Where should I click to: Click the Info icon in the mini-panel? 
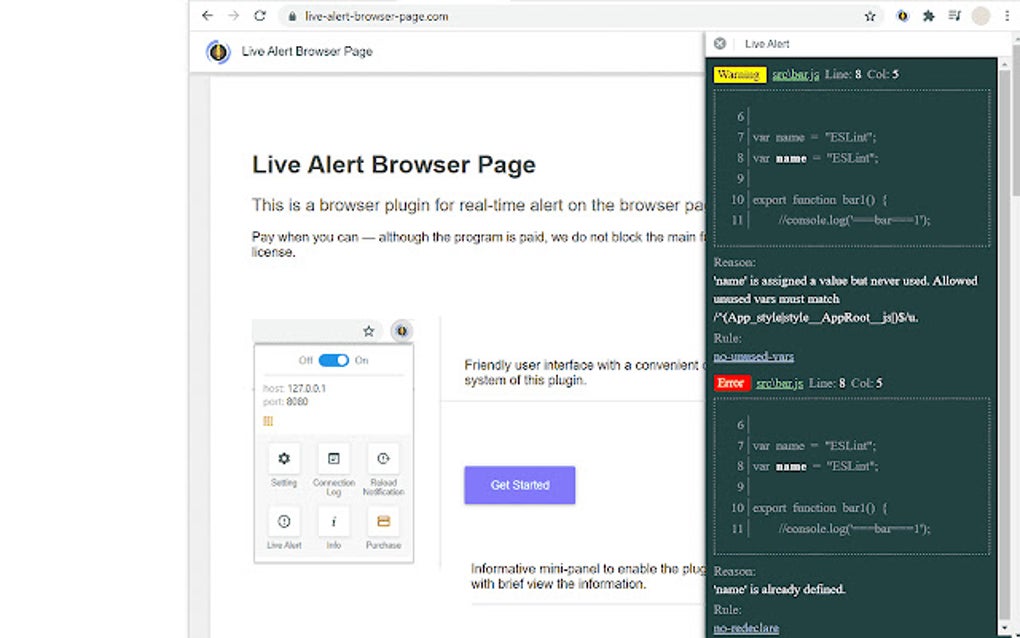click(x=333, y=522)
